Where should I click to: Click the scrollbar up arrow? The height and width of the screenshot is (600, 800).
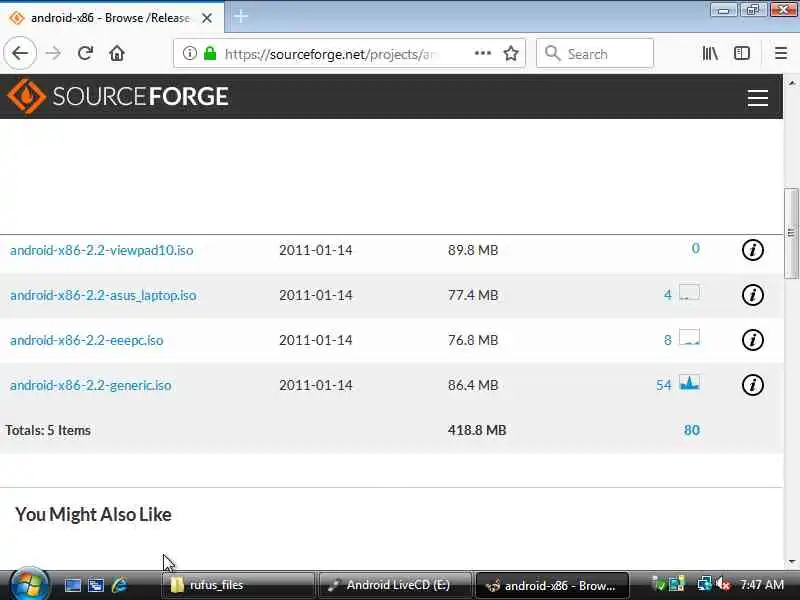click(791, 82)
